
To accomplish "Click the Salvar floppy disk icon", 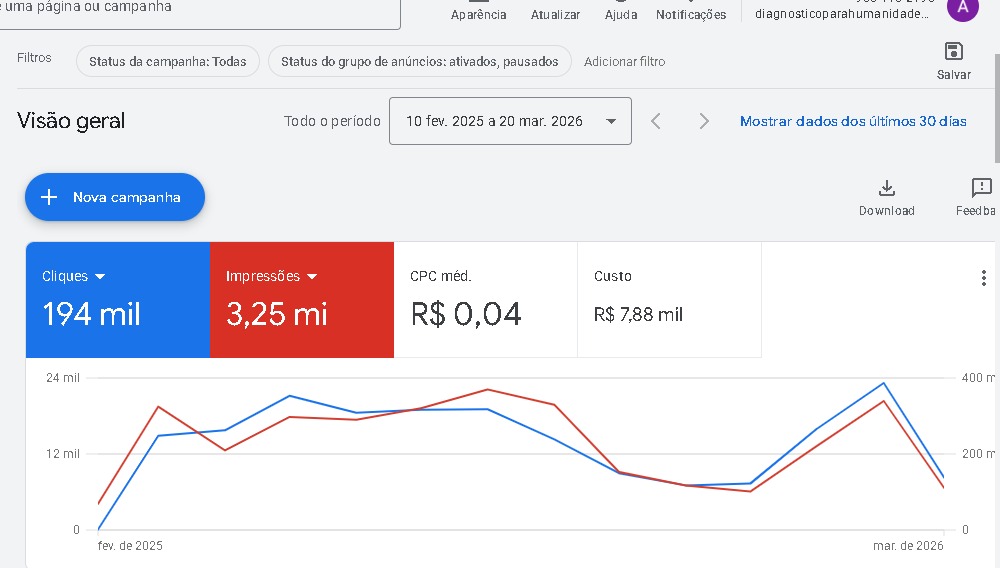I will [x=953, y=52].
